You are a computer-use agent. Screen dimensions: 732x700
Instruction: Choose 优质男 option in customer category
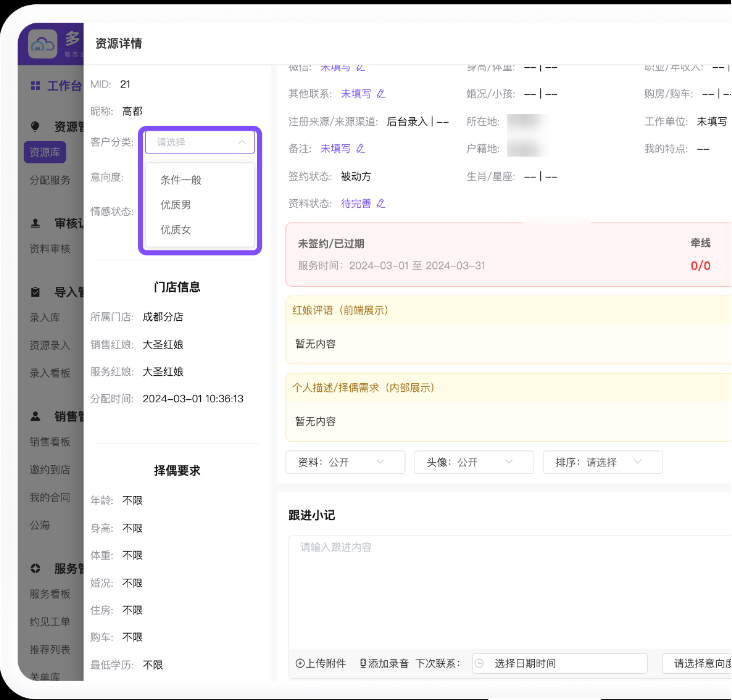point(176,205)
